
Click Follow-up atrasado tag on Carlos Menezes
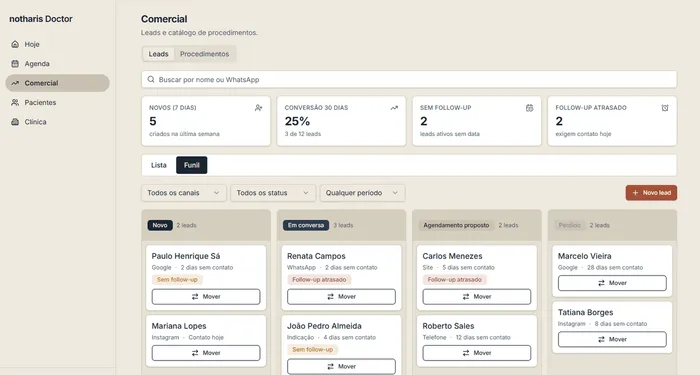(x=454, y=279)
